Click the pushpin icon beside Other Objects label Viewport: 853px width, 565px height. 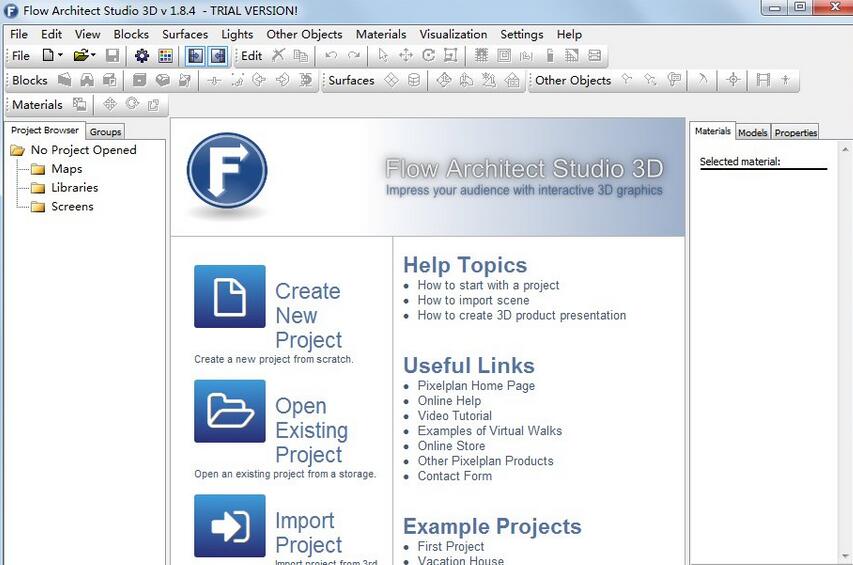(x=627, y=80)
